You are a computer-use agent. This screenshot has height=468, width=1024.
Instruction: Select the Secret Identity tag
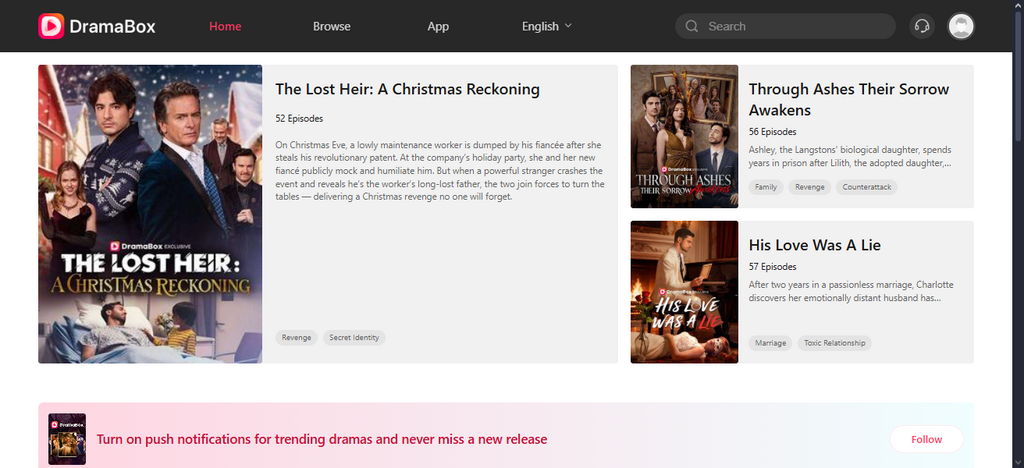click(354, 337)
